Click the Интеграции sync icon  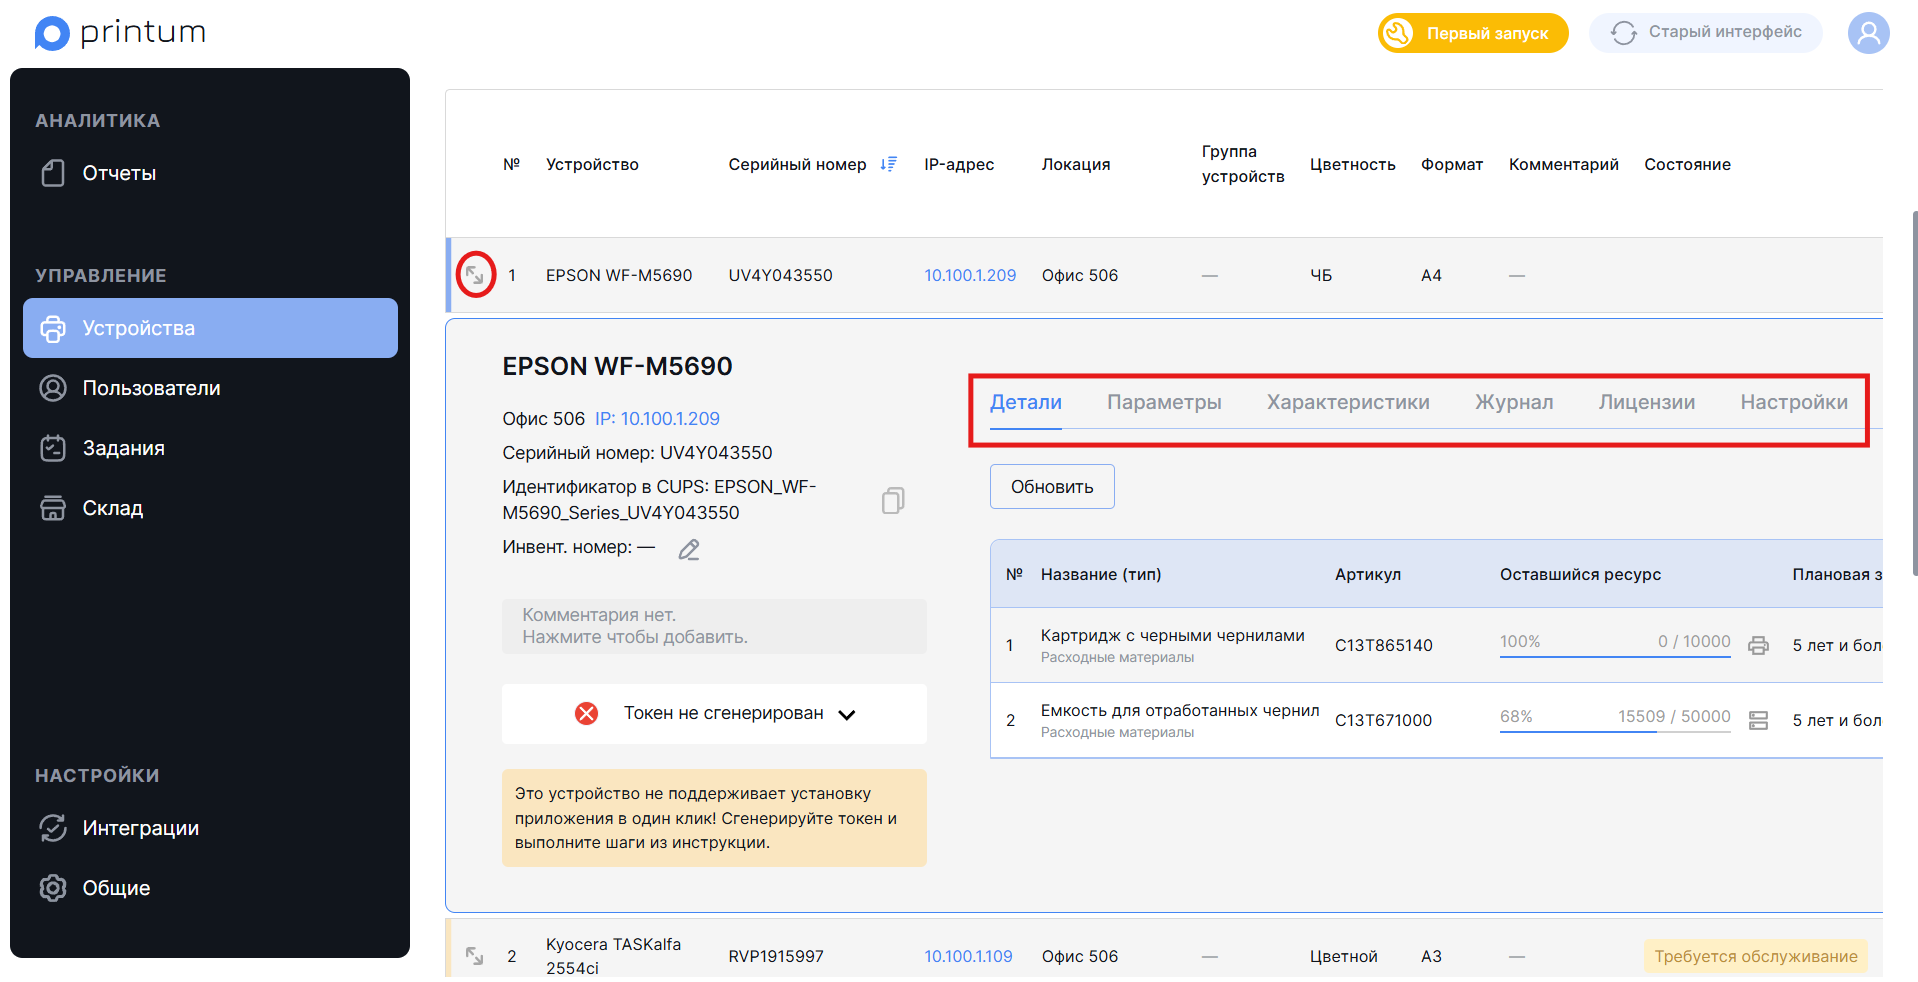[x=53, y=828]
